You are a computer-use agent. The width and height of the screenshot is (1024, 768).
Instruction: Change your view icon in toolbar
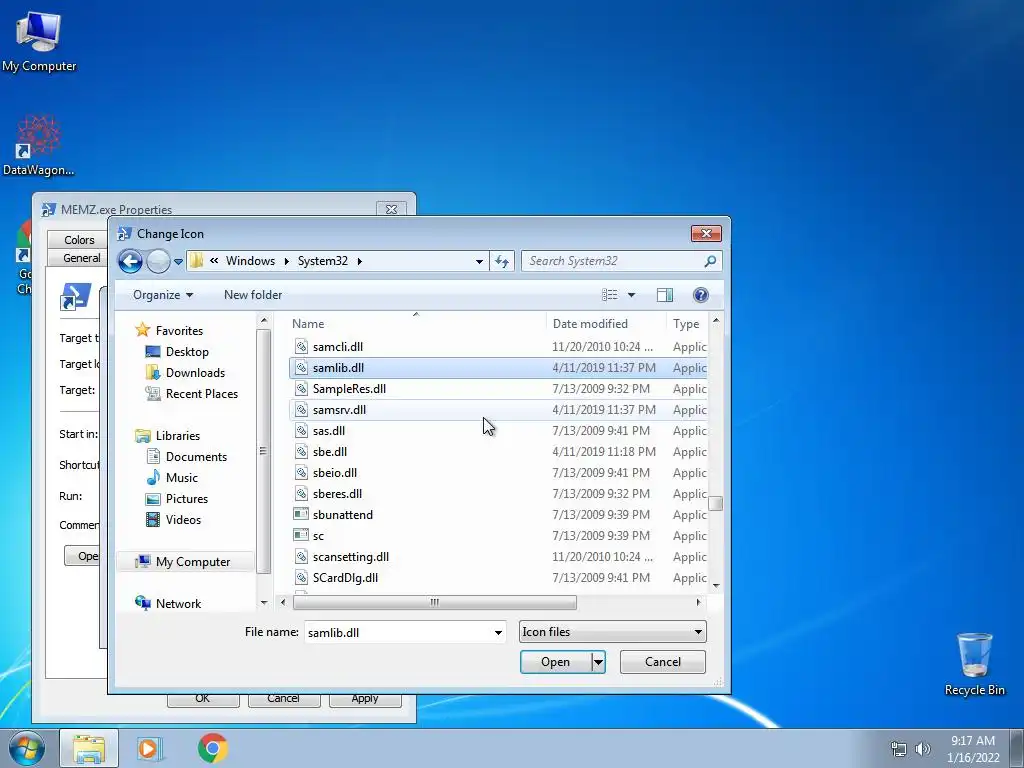tap(609, 295)
